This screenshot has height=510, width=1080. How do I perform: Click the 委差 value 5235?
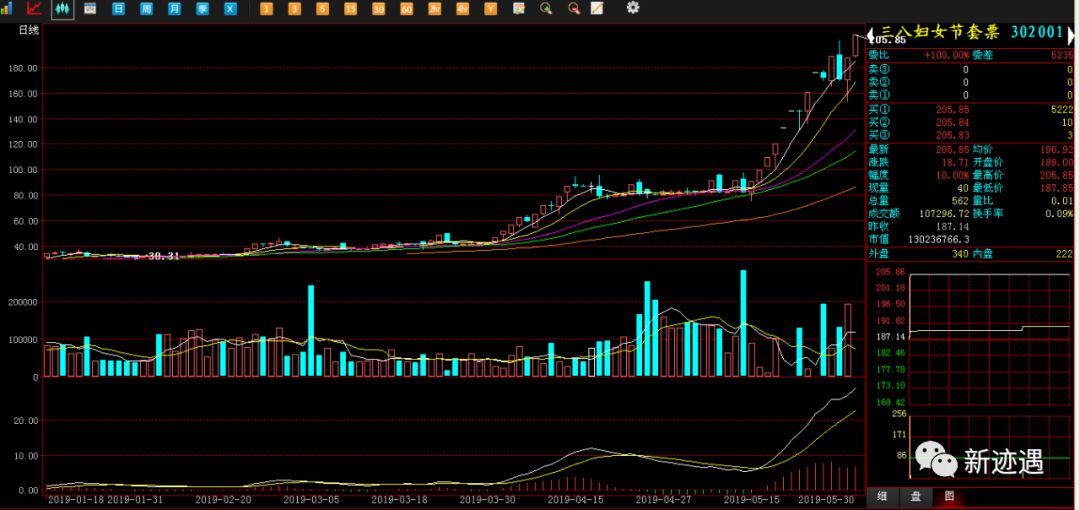[1061, 55]
